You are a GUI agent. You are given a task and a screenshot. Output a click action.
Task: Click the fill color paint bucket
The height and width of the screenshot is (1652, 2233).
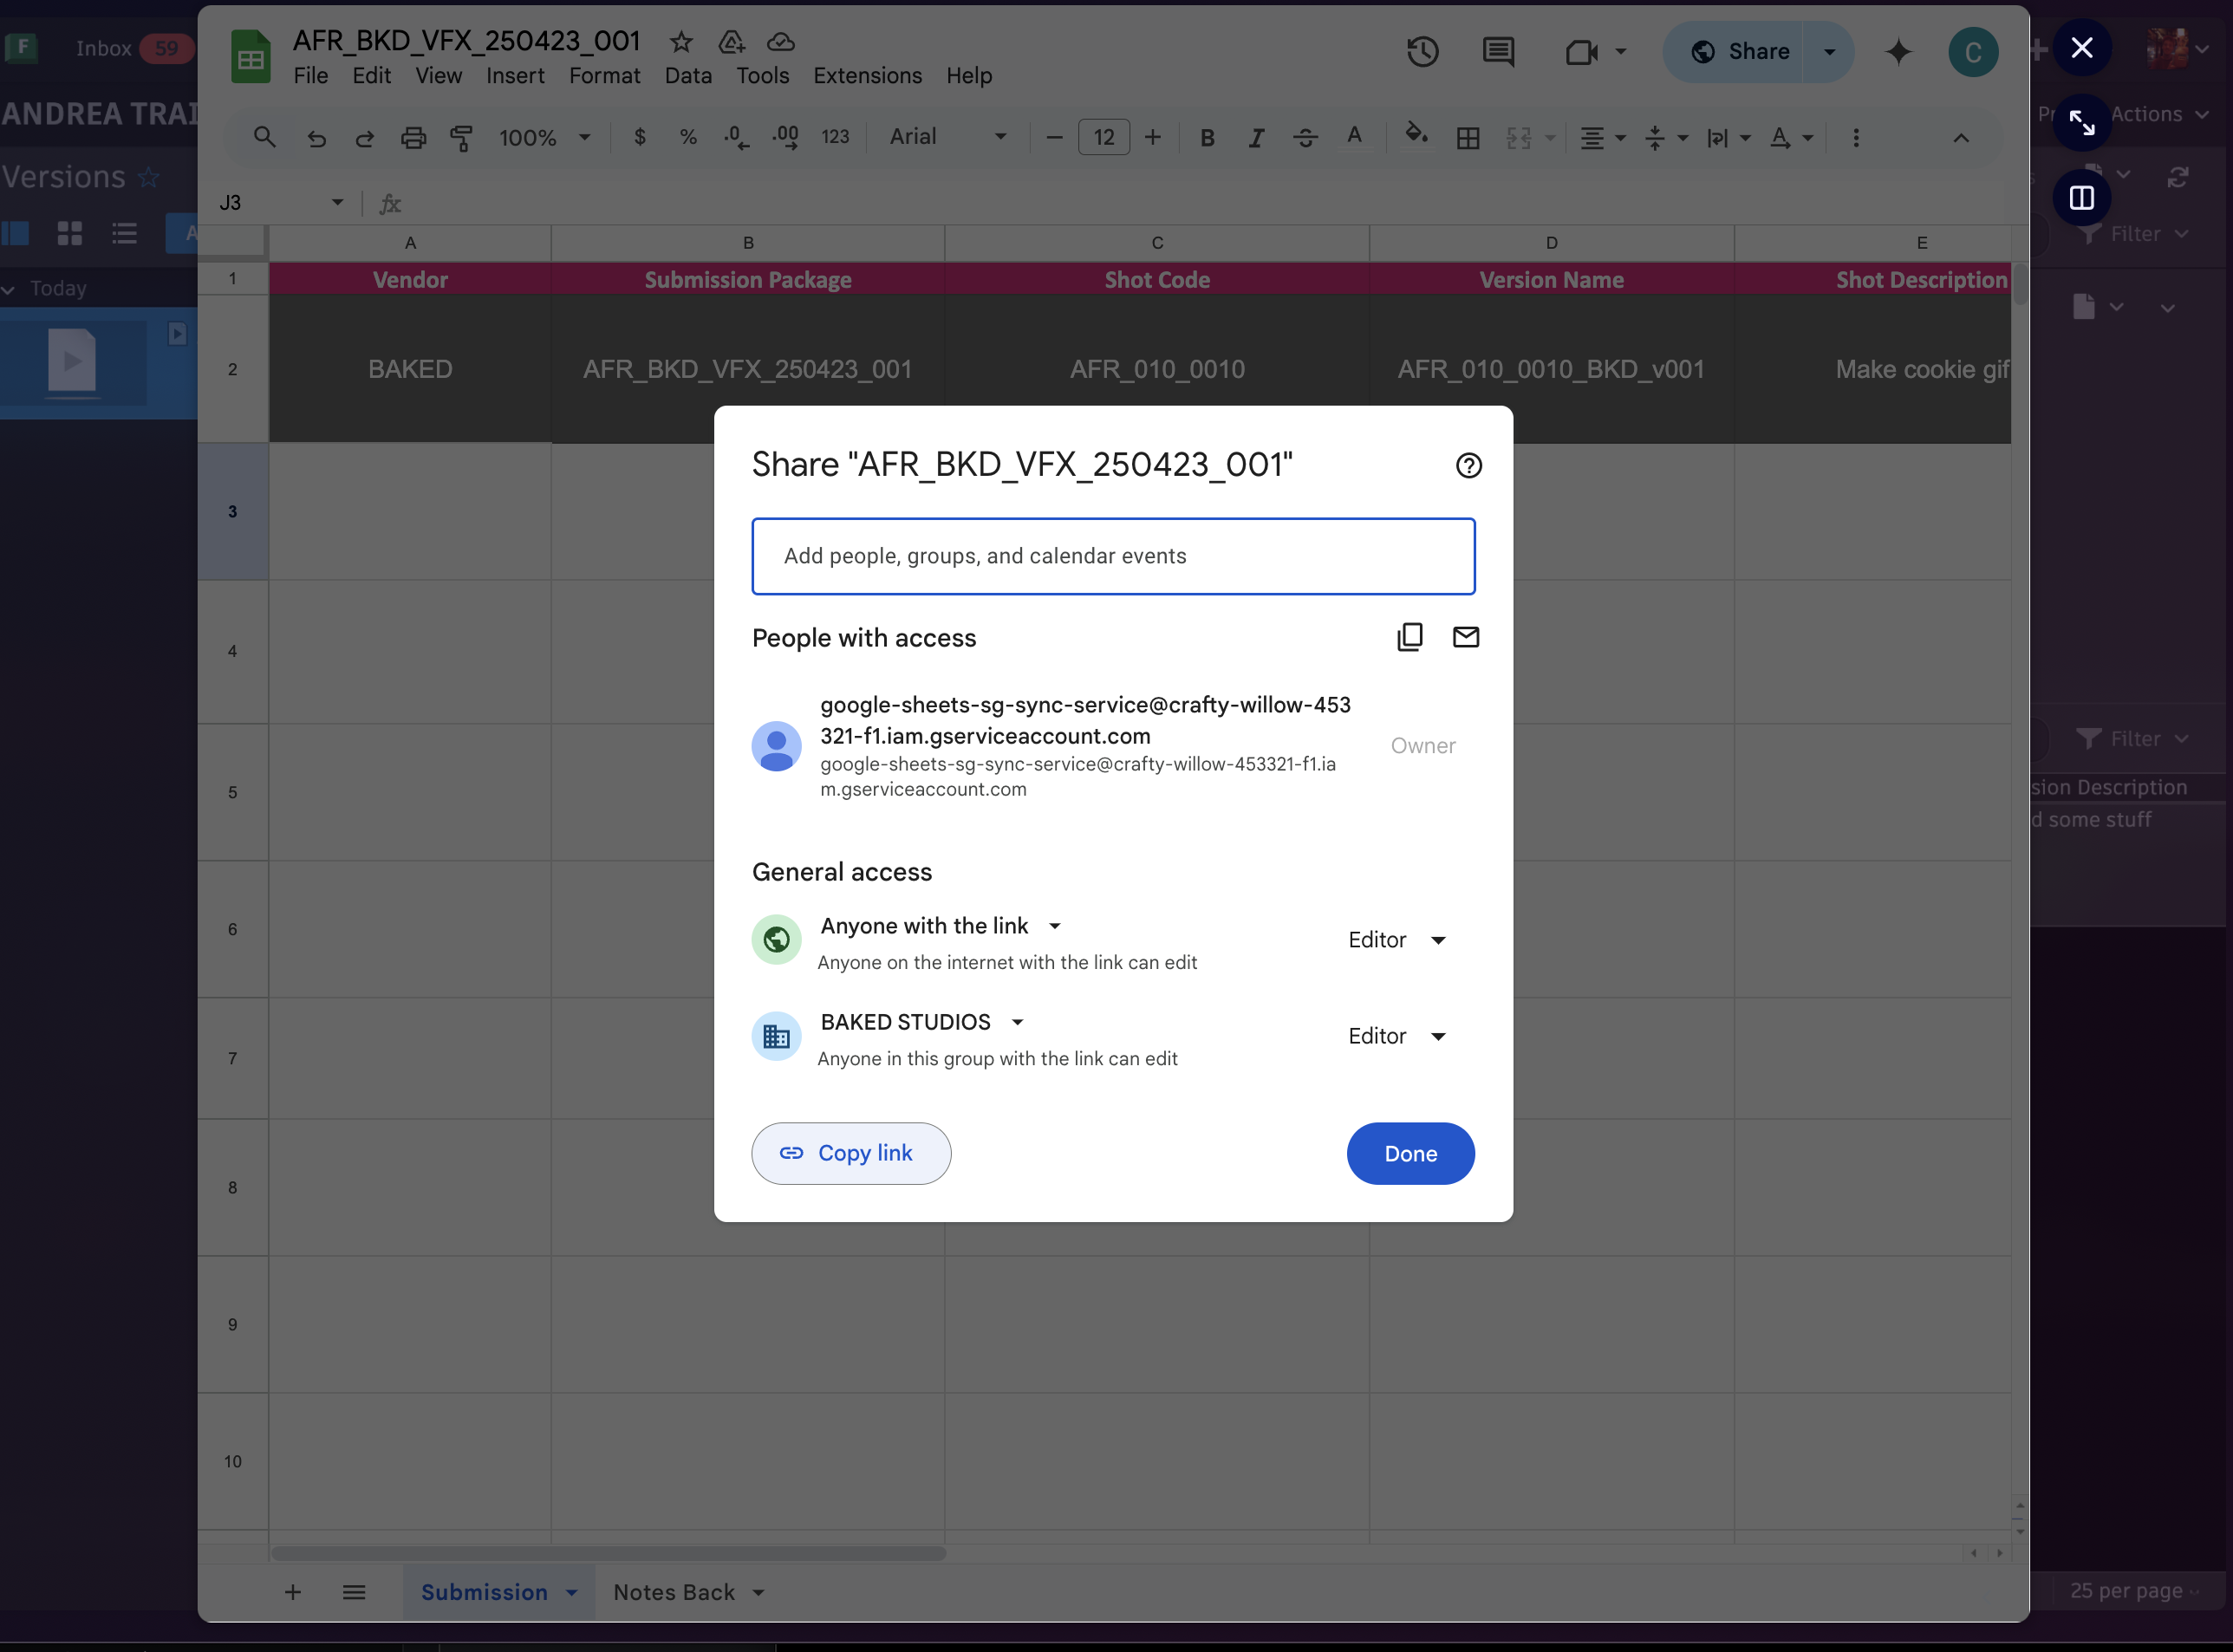[x=1415, y=136]
